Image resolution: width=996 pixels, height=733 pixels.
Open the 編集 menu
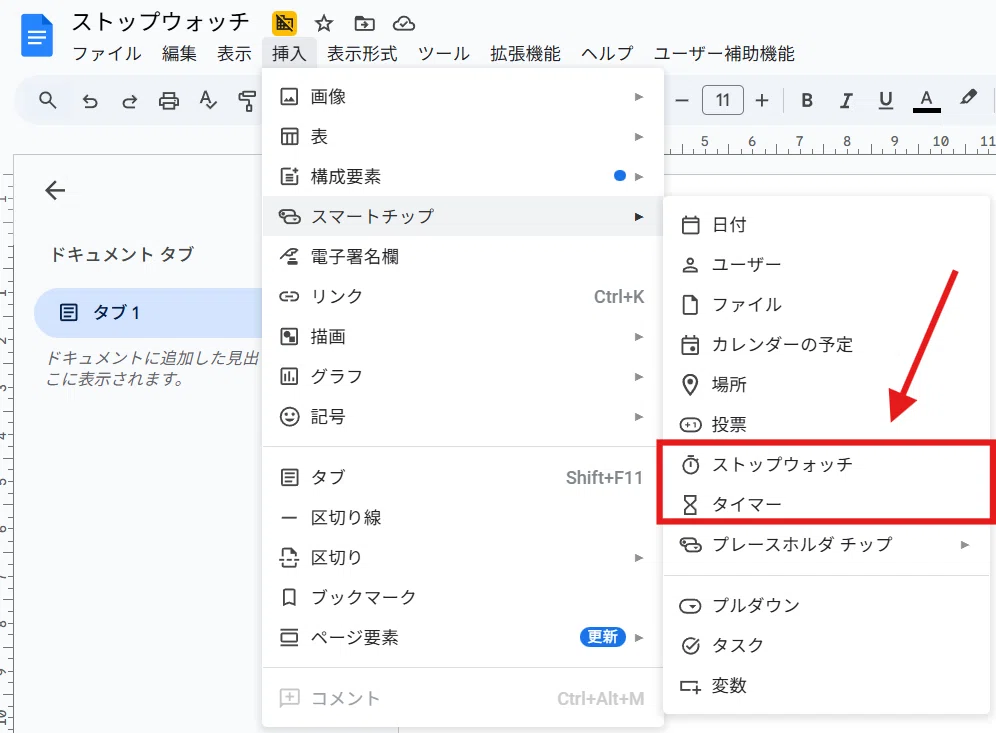click(x=179, y=54)
